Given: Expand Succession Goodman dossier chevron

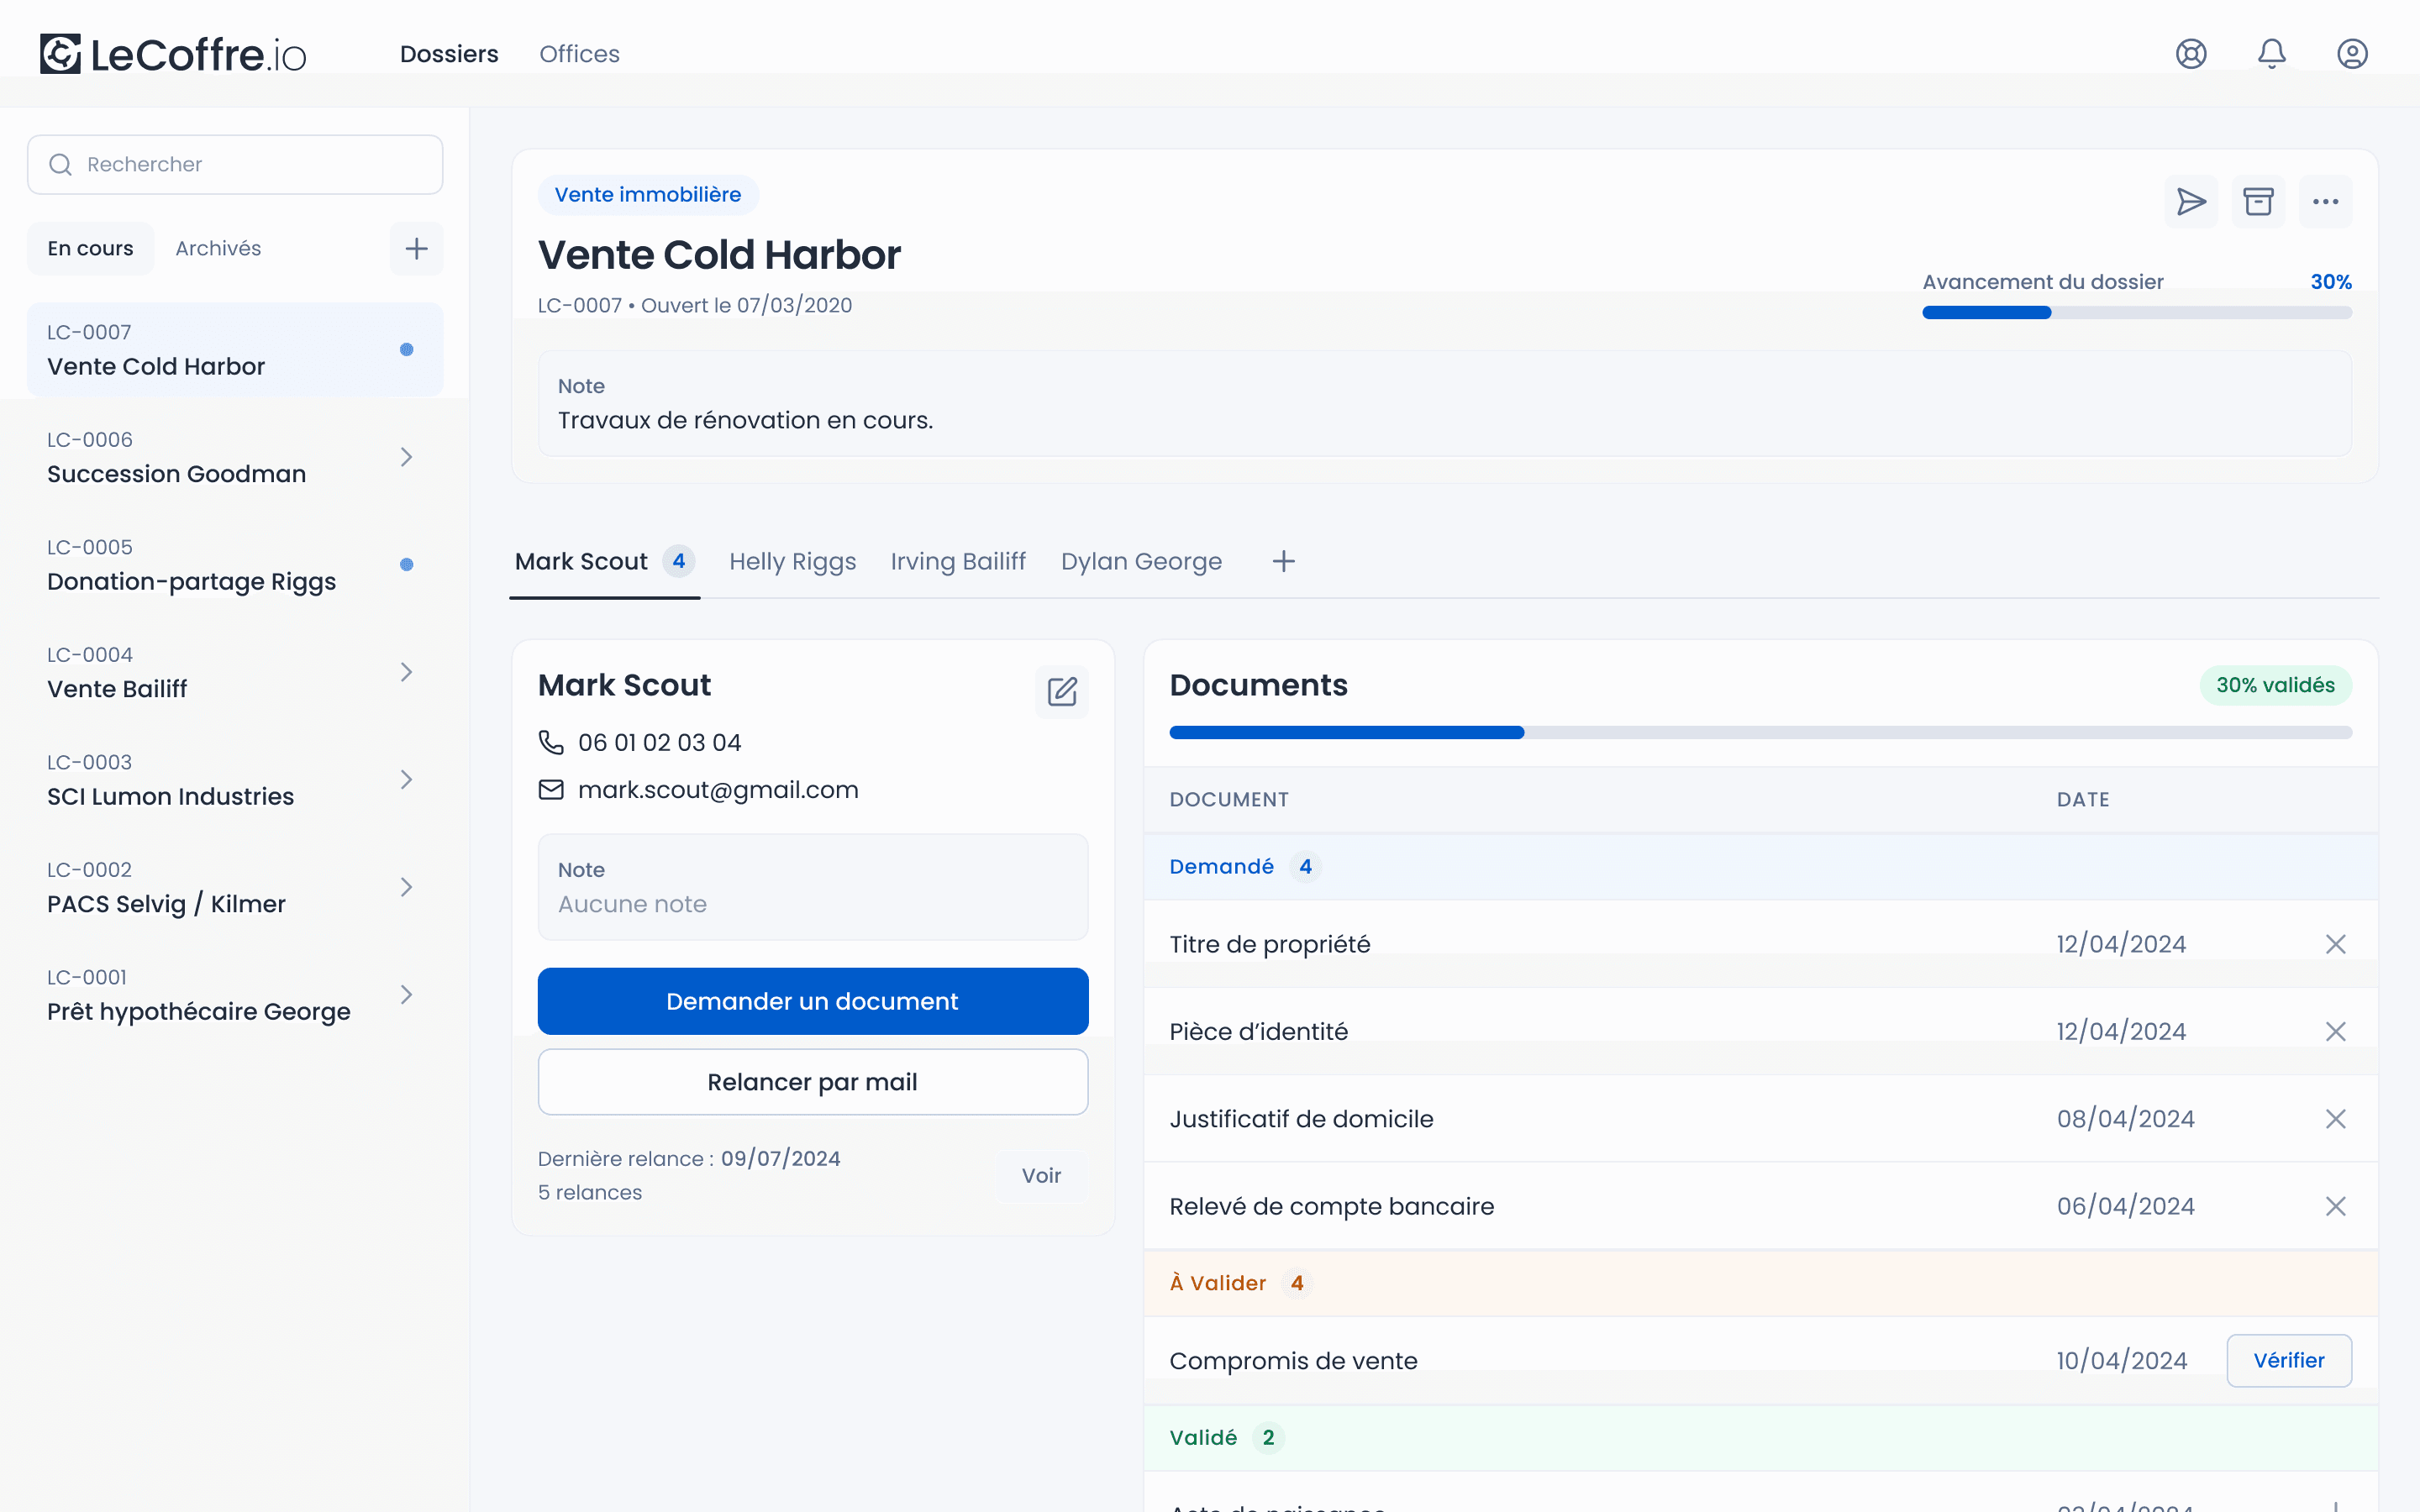Looking at the screenshot, I should click(406, 457).
